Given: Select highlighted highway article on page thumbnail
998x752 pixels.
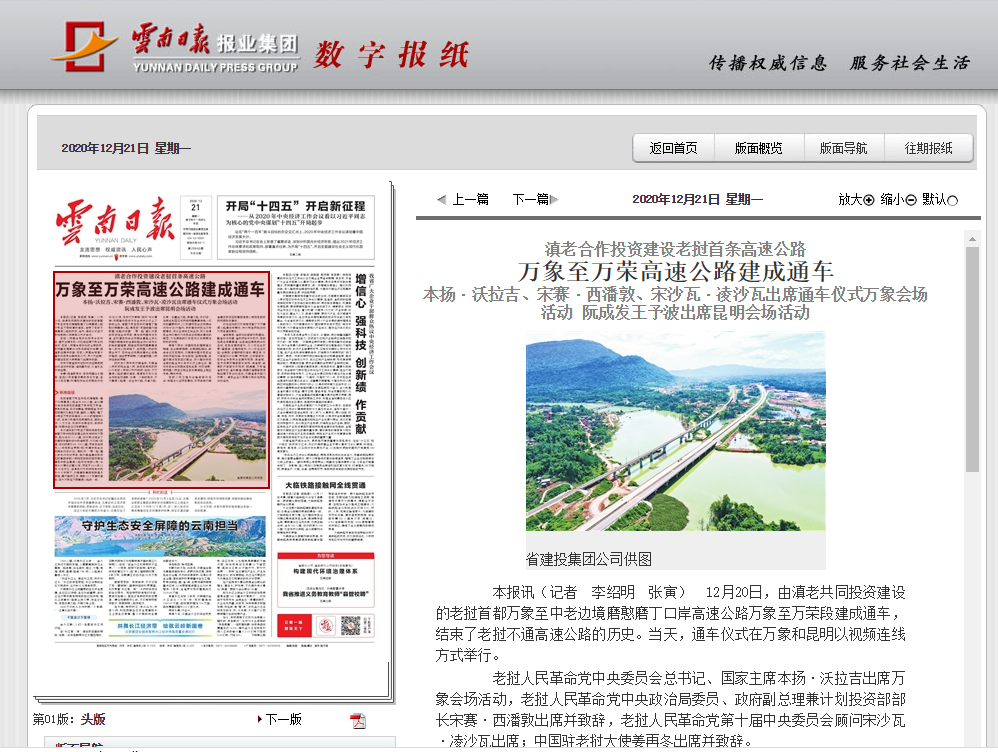Looking at the screenshot, I should tap(161, 380).
